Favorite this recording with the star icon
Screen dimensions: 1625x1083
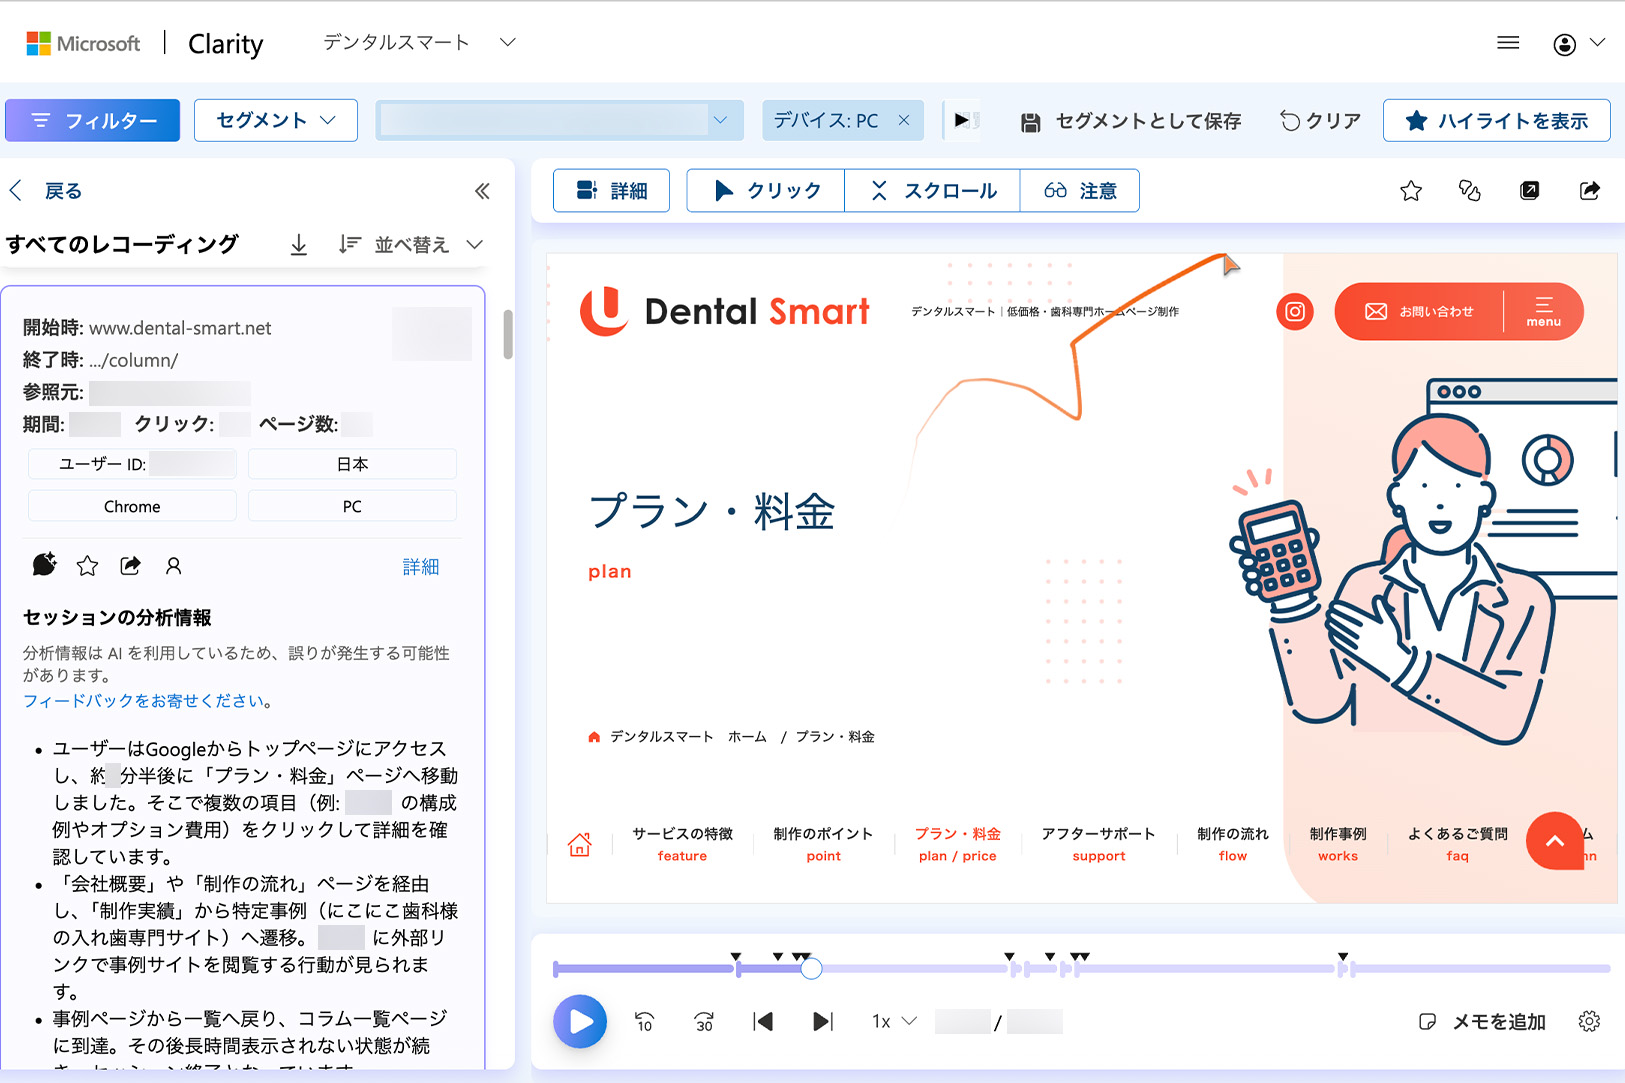[x=1410, y=191]
